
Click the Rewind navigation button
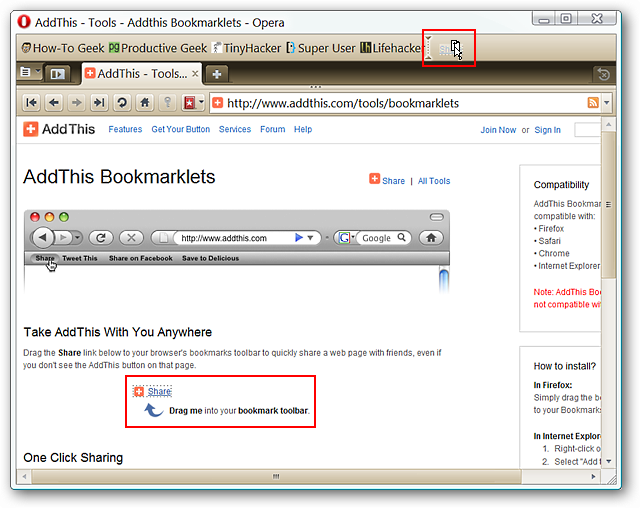point(31,102)
